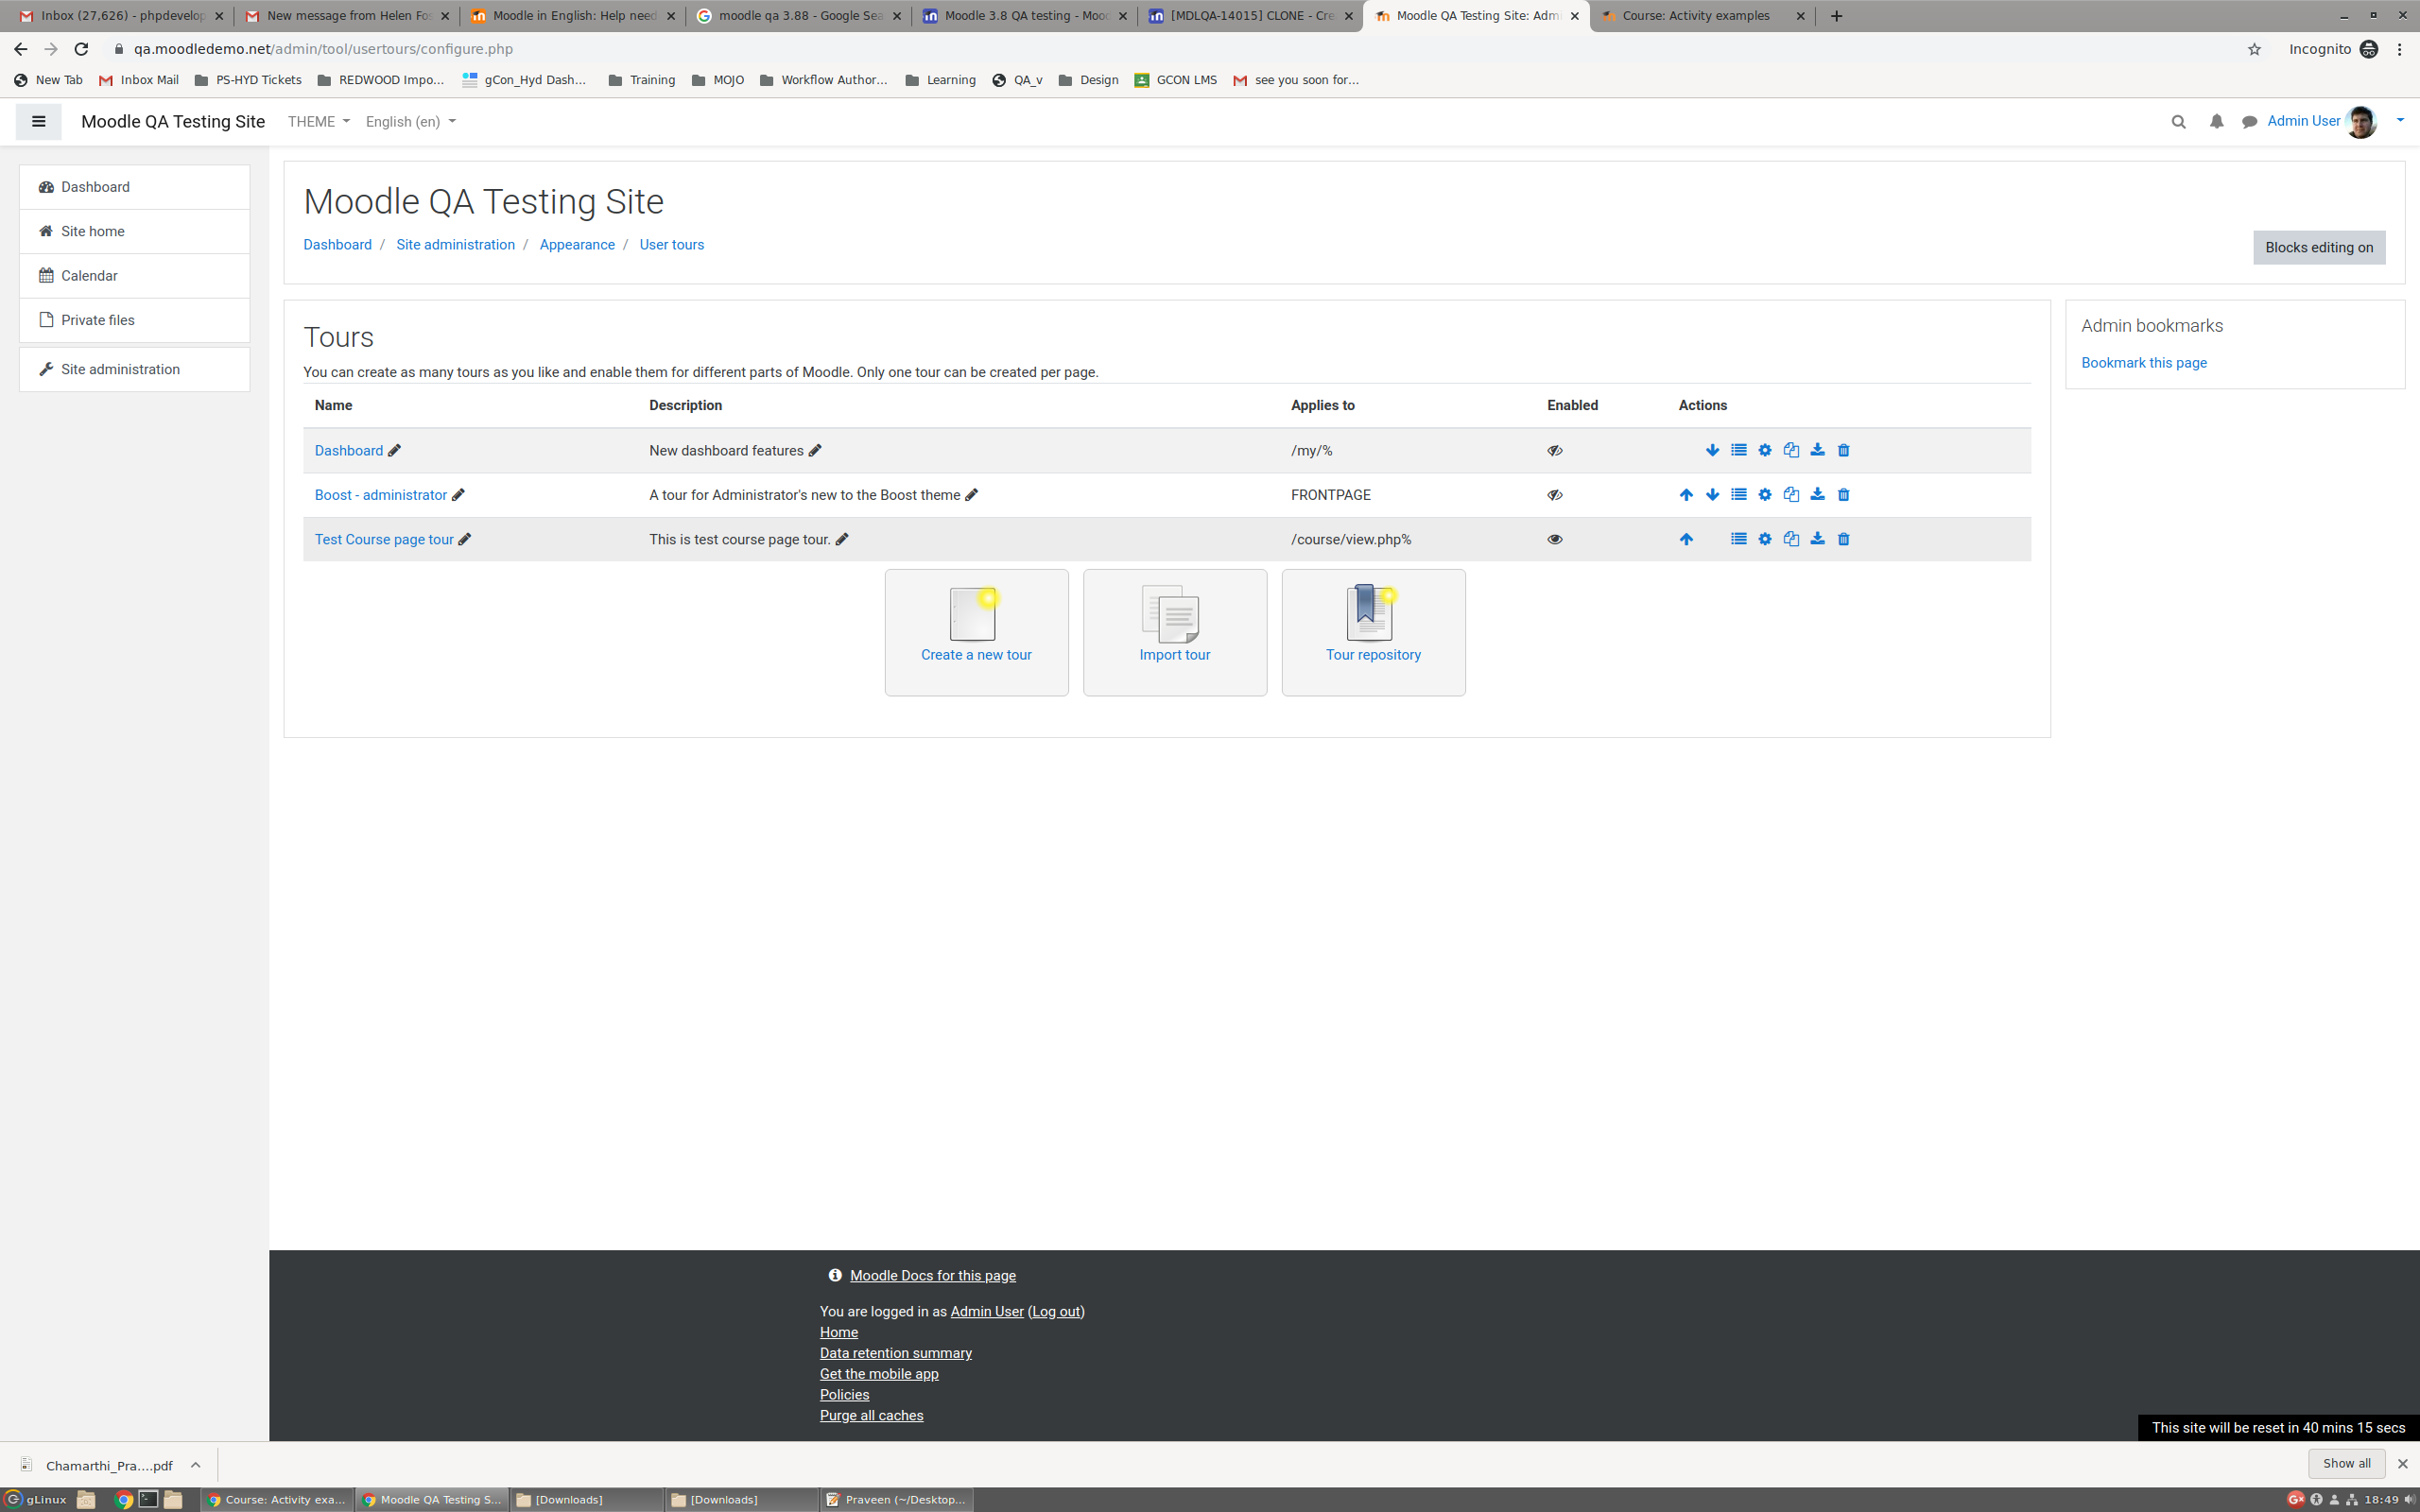Screen dimensions: 2420x1512
Task: Open settings gear for Test Course page tour
Action: pos(1765,539)
